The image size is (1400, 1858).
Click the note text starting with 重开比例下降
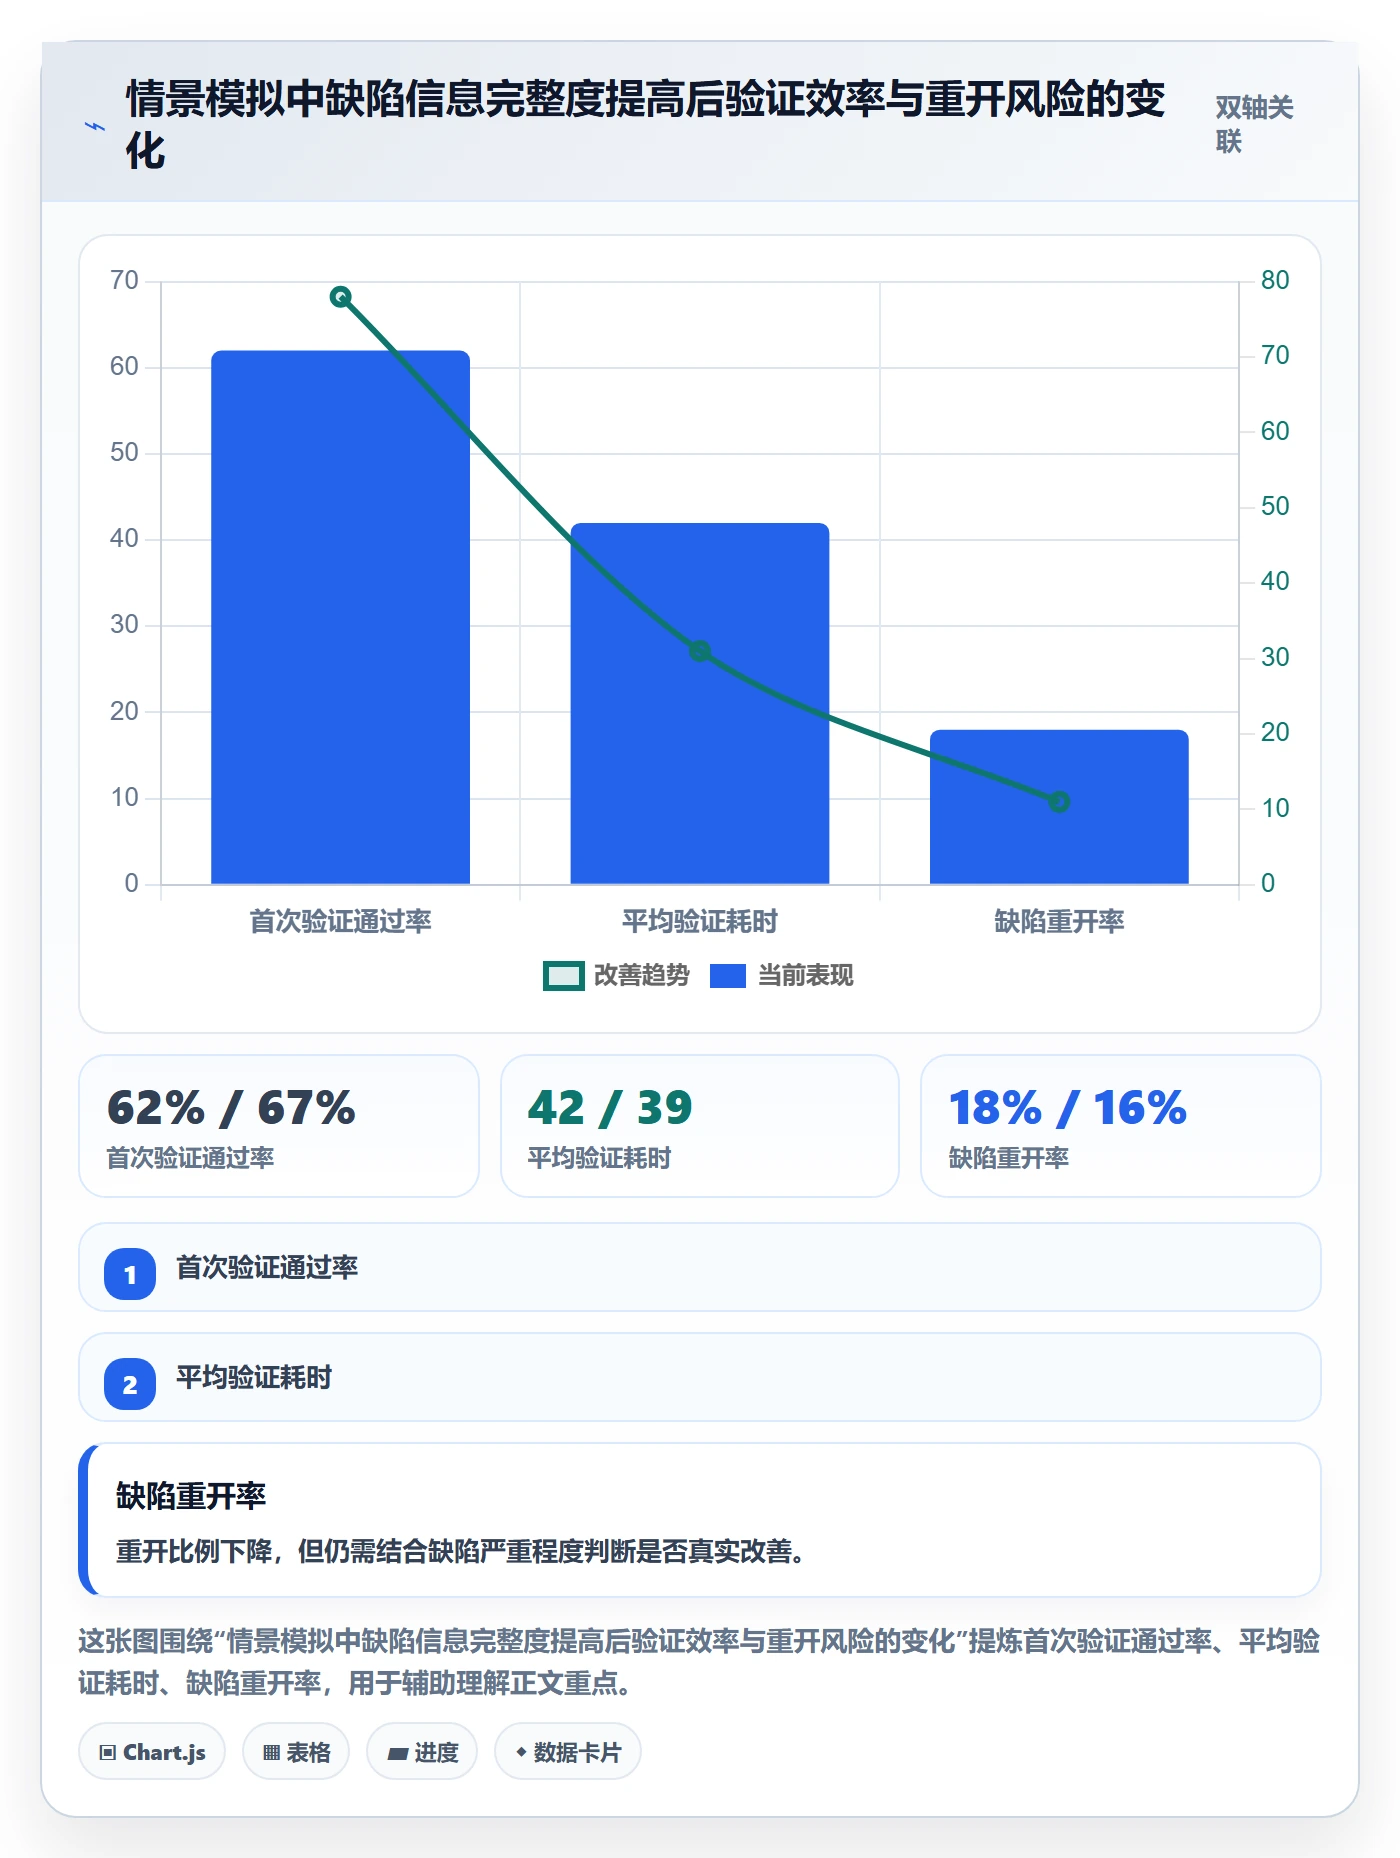[x=461, y=1551]
